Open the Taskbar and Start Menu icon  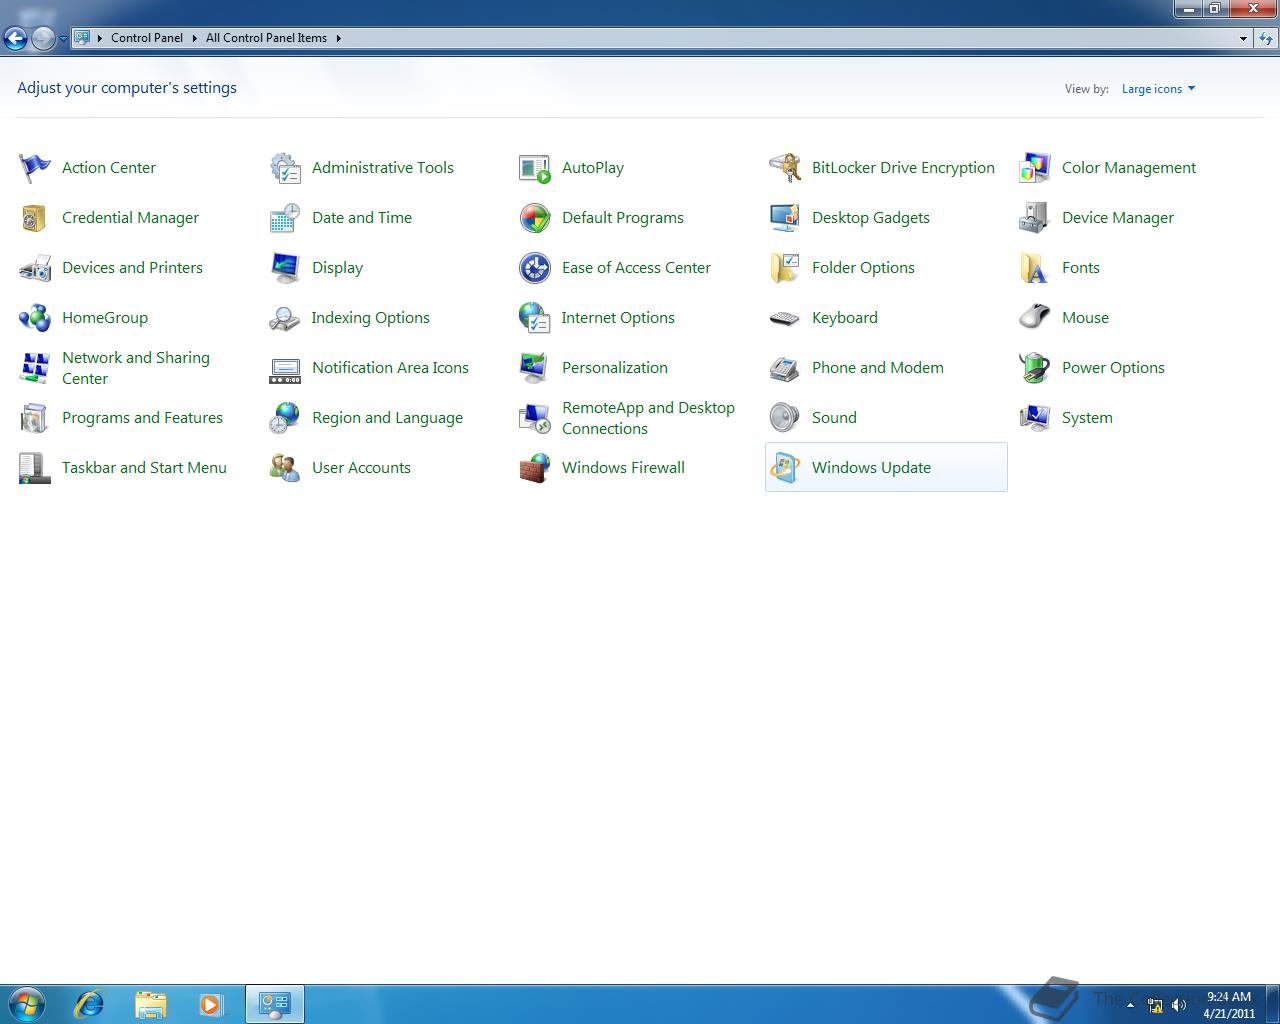35,468
